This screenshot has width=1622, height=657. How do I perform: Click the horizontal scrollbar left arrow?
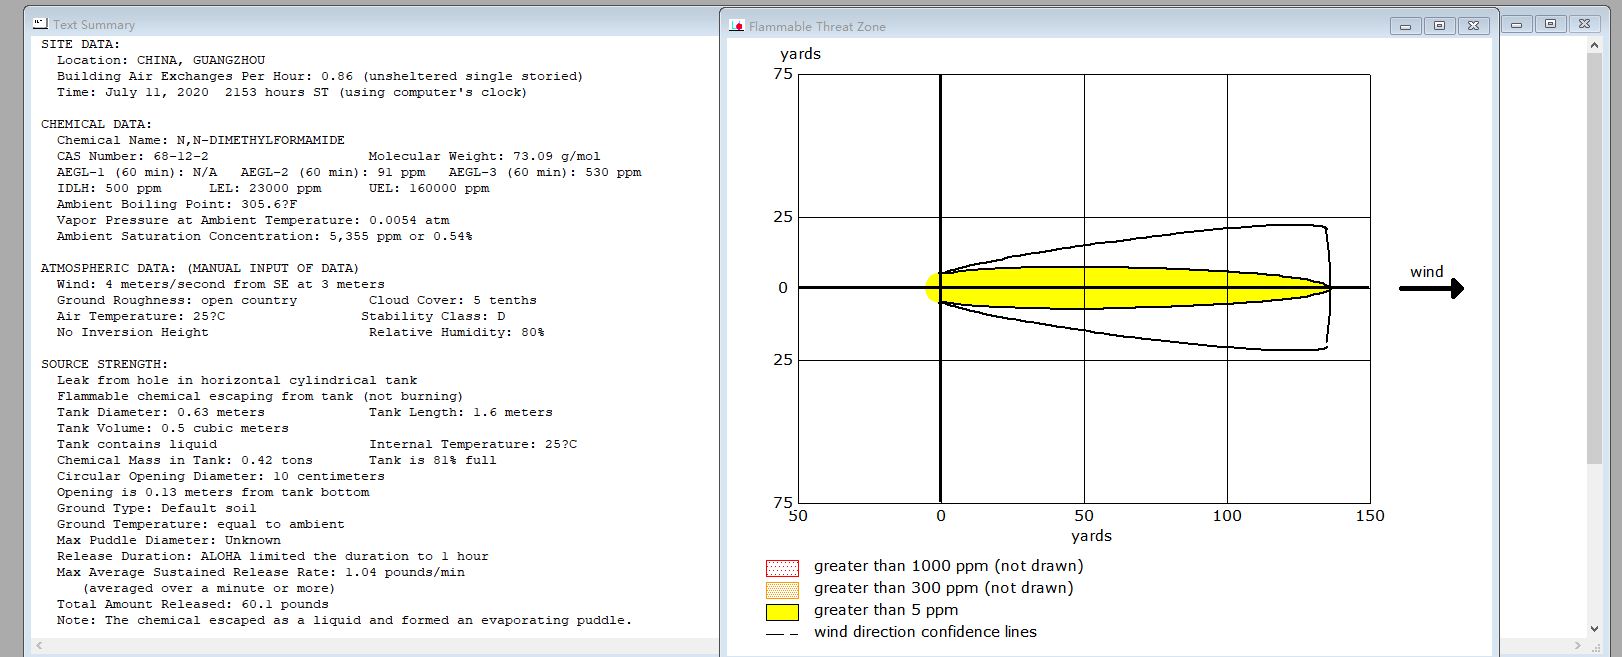40,646
